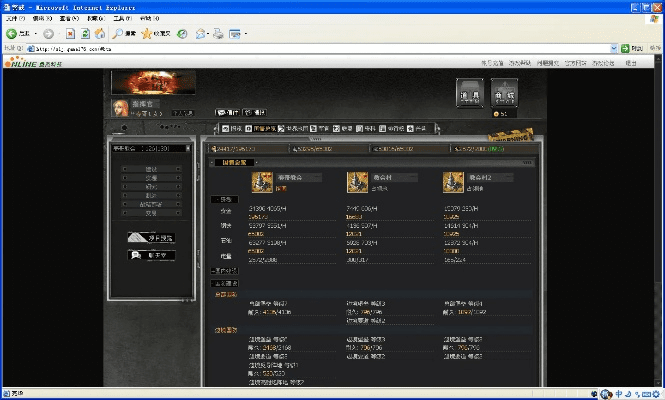The height and width of the screenshot is (400, 665).
Task: Click the value '10379 353/H'
Action: point(461,209)
